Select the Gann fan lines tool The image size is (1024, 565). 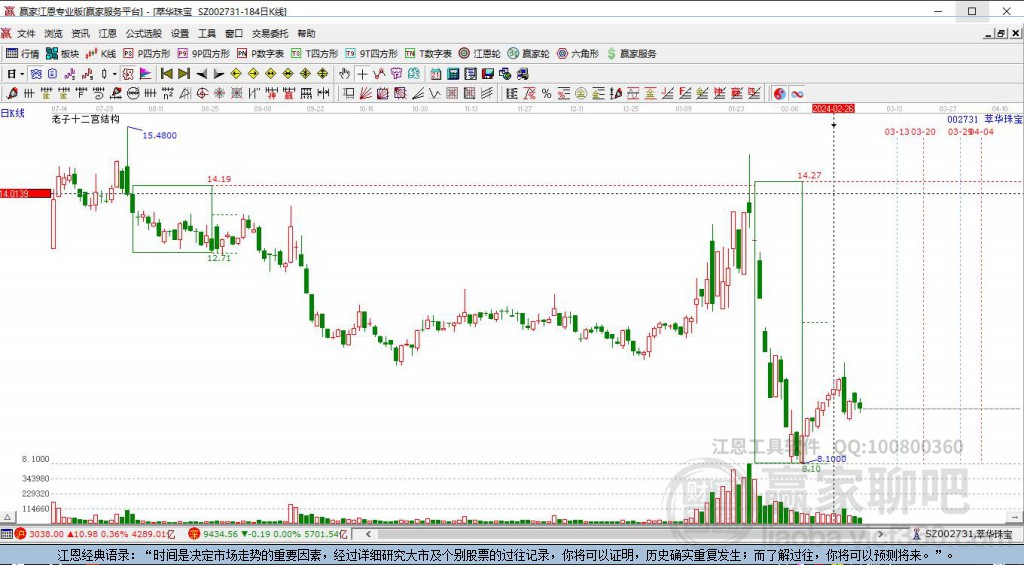click(366, 93)
